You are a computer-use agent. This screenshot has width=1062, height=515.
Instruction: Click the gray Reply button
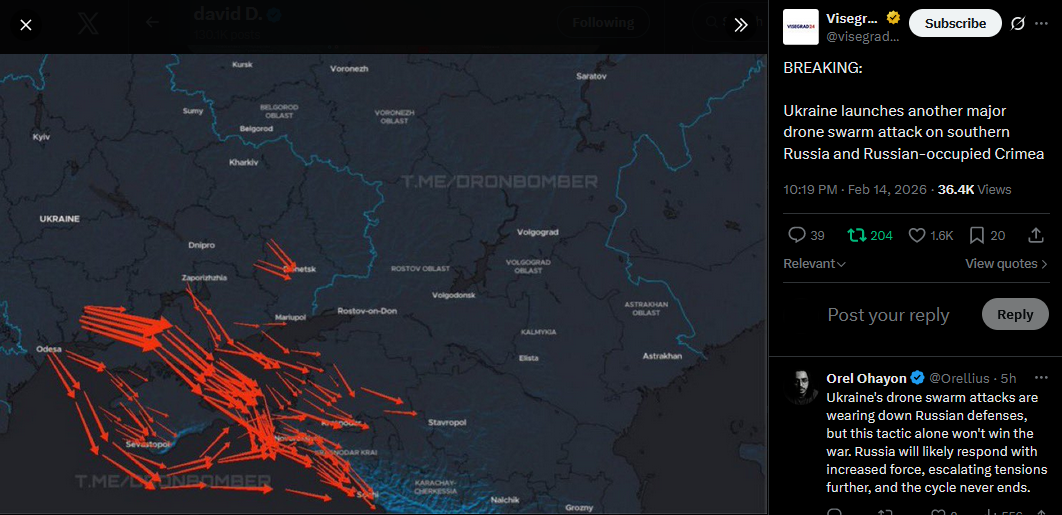coord(1015,314)
